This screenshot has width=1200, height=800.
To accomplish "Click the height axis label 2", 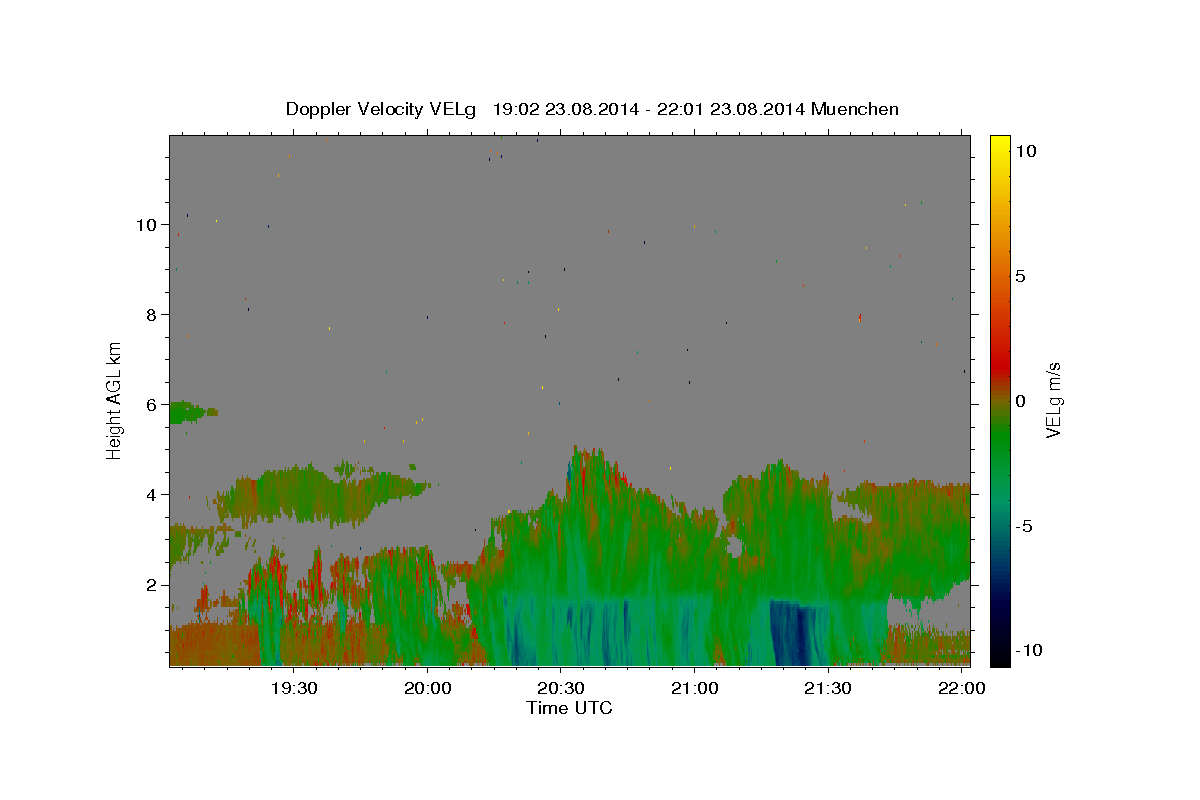I will click(x=151, y=584).
